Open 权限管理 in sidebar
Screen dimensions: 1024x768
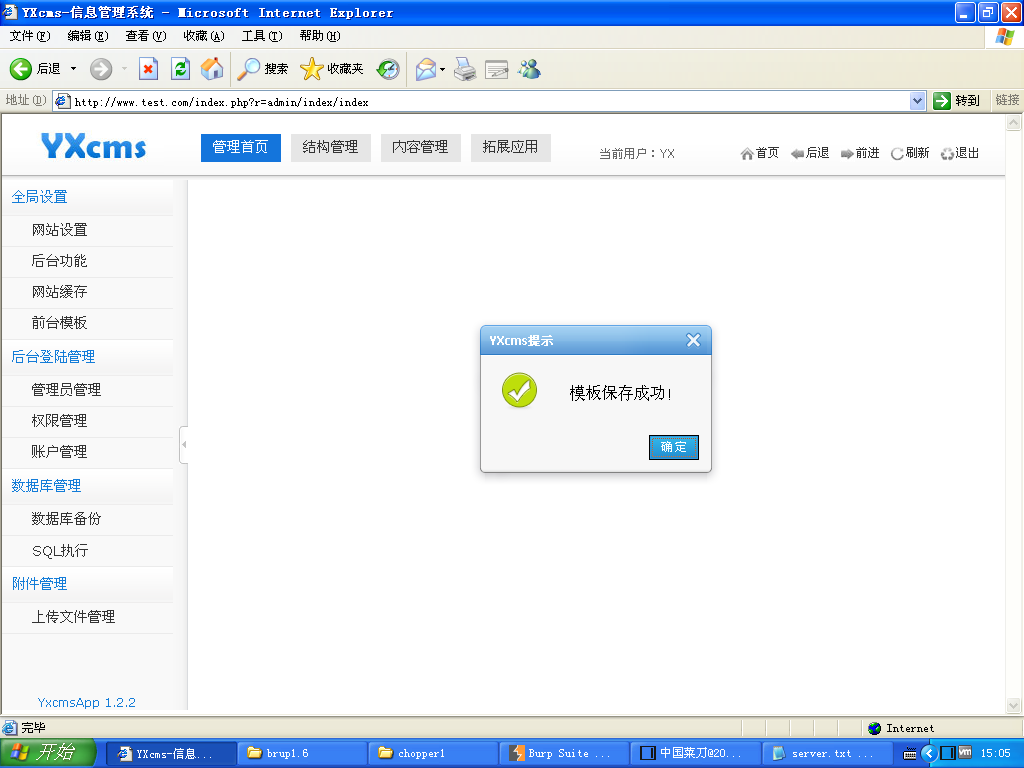pyautogui.click(x=59, y=421)
